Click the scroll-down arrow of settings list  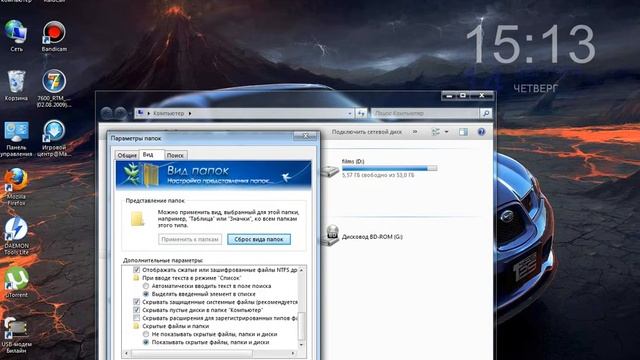(302, 345)
